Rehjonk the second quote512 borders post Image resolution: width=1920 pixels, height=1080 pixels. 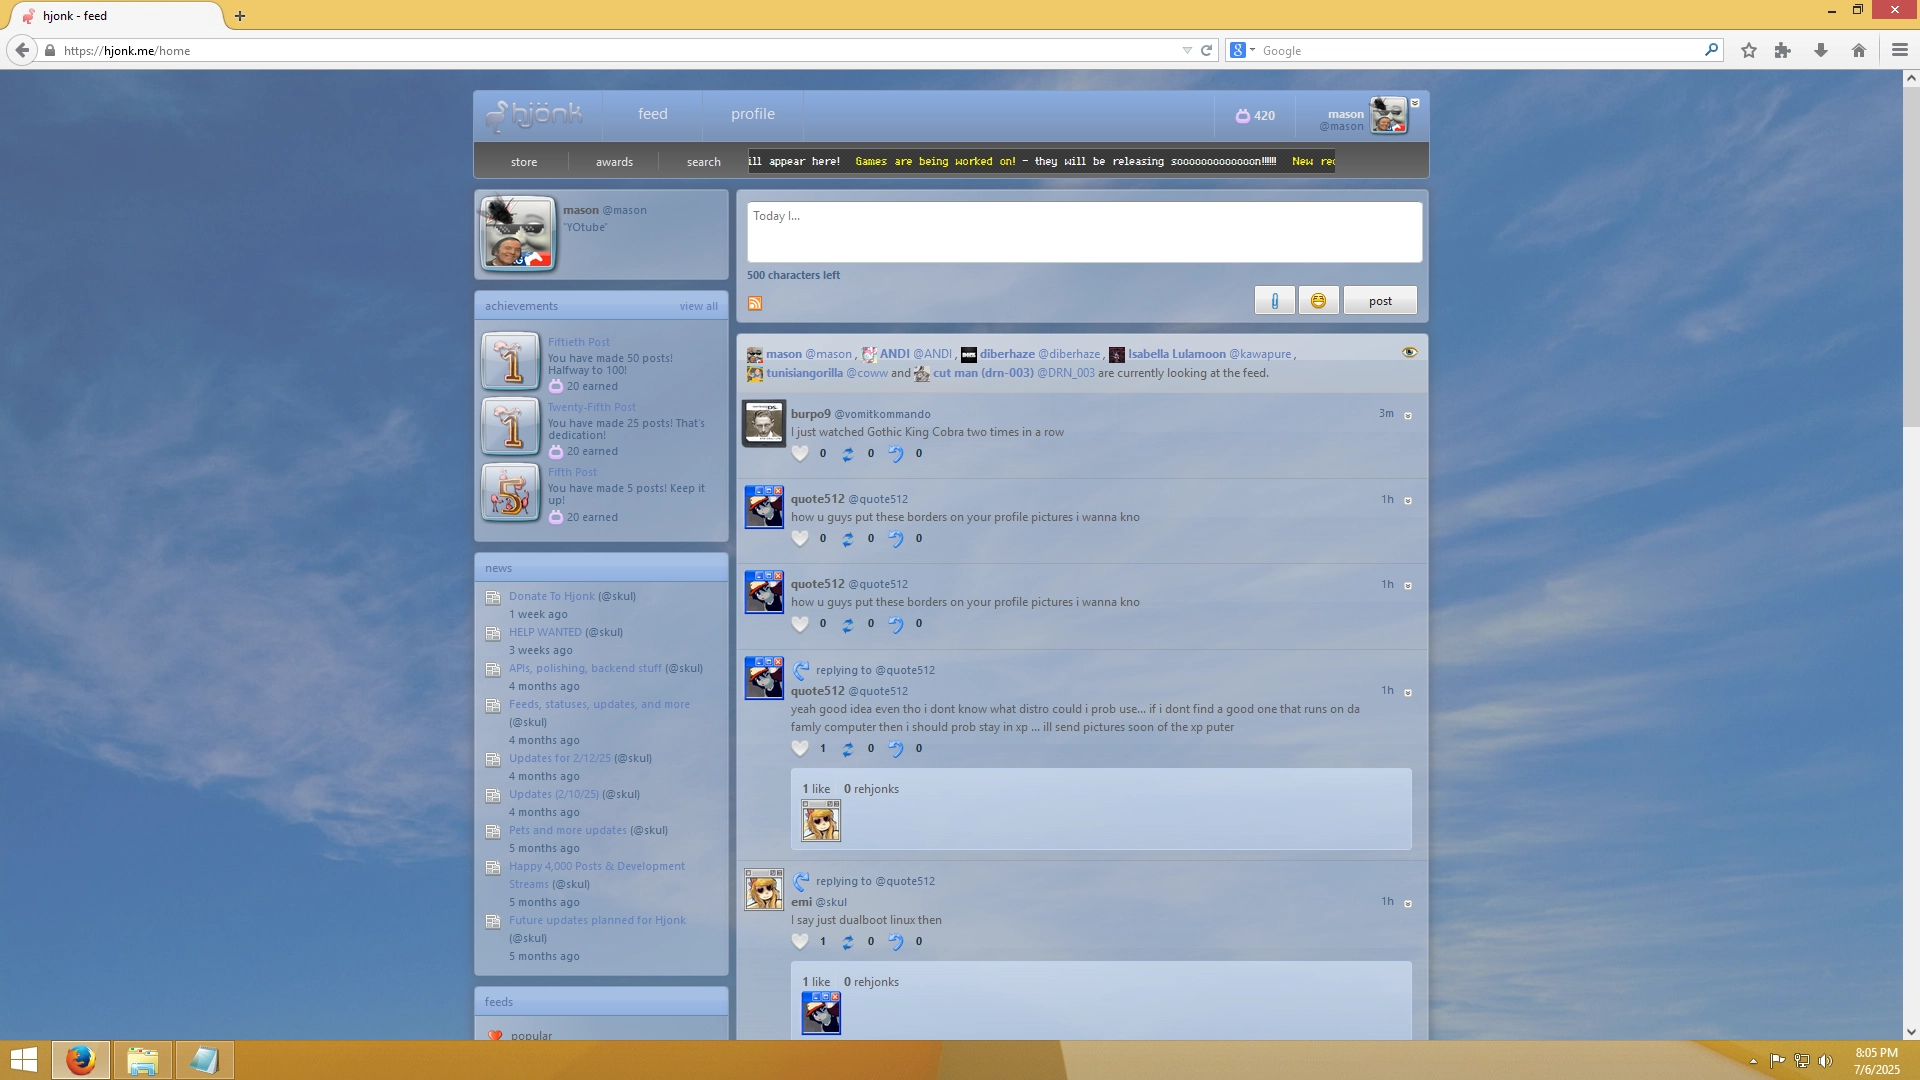click(847, 623)
